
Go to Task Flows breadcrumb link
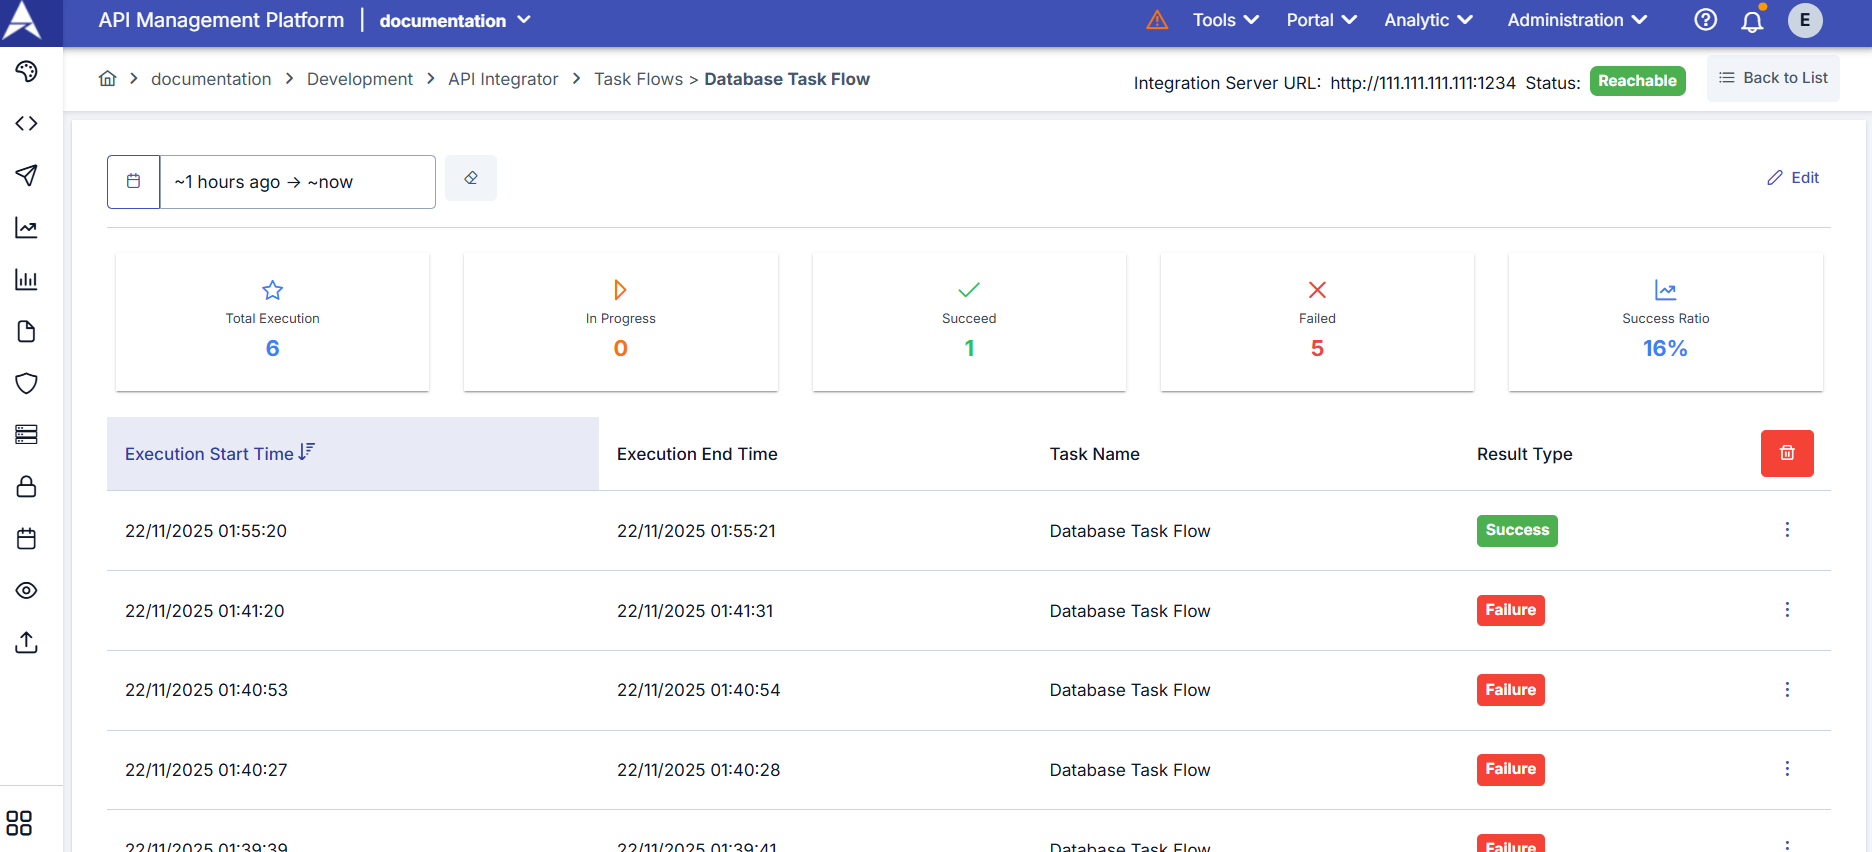point(639,79)
